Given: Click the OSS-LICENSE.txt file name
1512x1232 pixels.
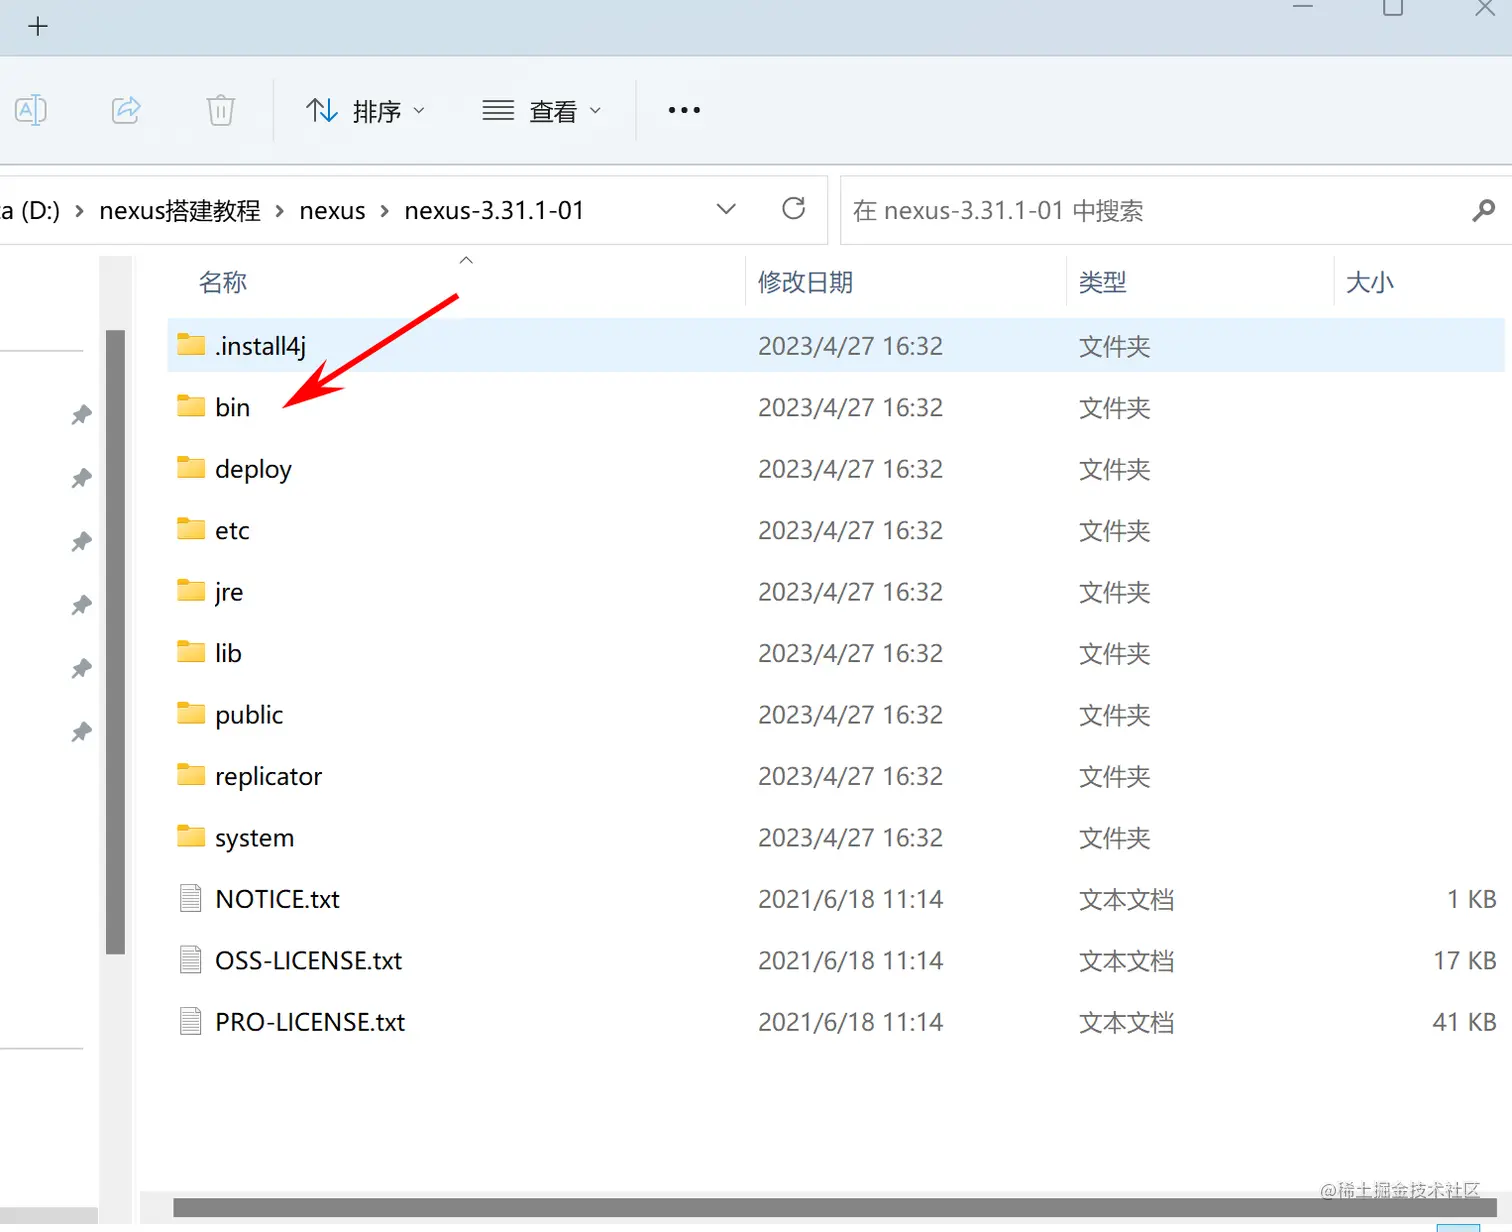Looking at the screenshot, I should tap(308, 961).
